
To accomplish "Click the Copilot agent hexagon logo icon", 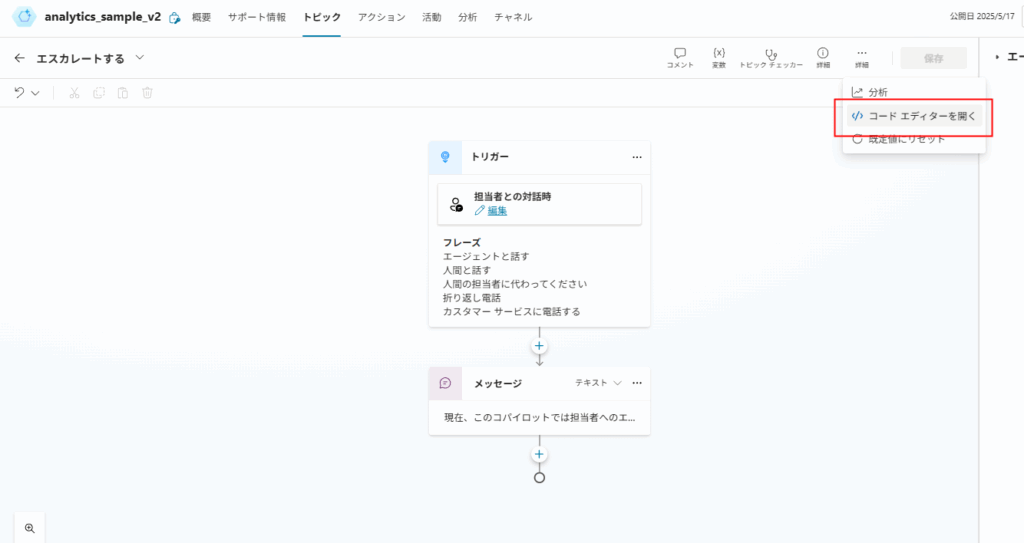I will [x=24, y=17].
